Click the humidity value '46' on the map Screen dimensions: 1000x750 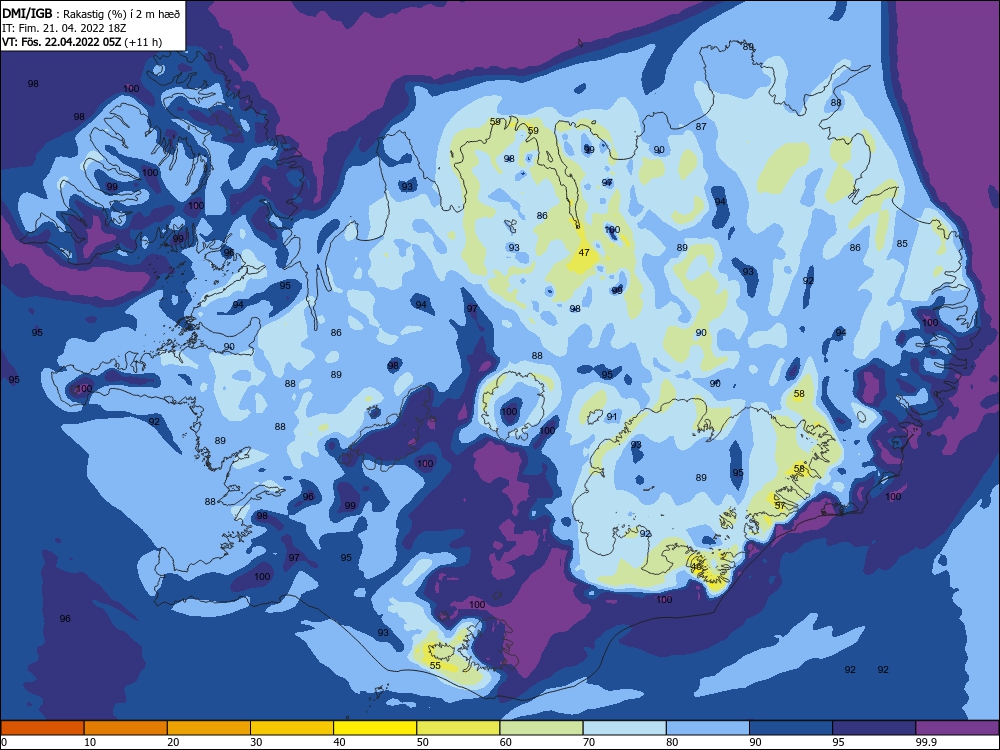click(x=696, y=566)
